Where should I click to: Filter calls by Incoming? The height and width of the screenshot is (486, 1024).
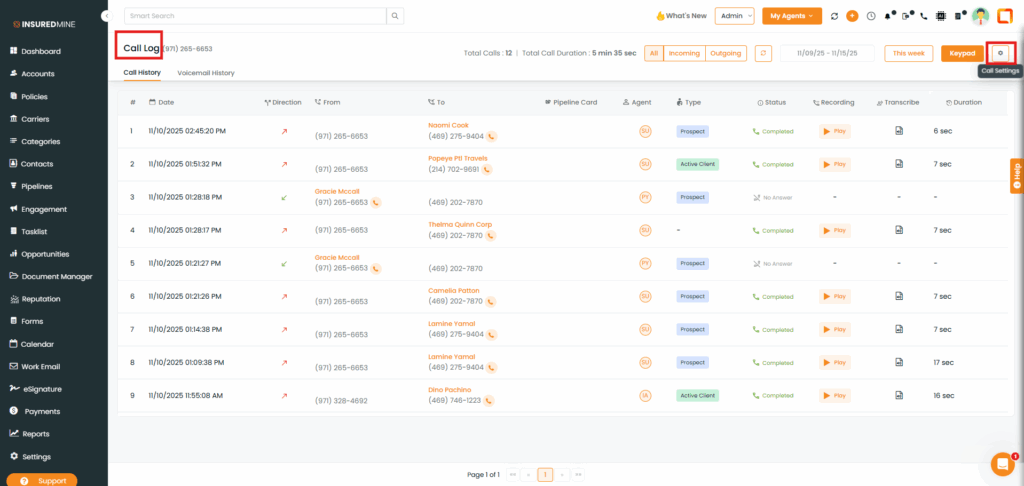pos(684,53)
